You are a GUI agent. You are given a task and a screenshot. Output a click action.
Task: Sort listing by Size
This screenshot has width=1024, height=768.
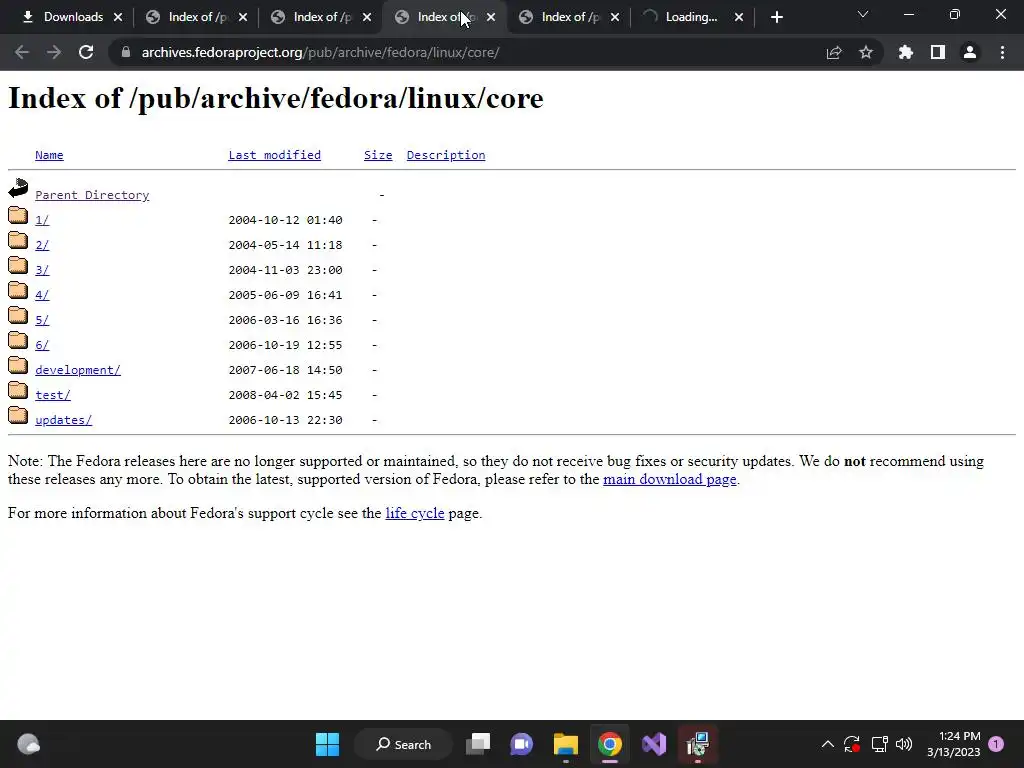tap(378, 155)
